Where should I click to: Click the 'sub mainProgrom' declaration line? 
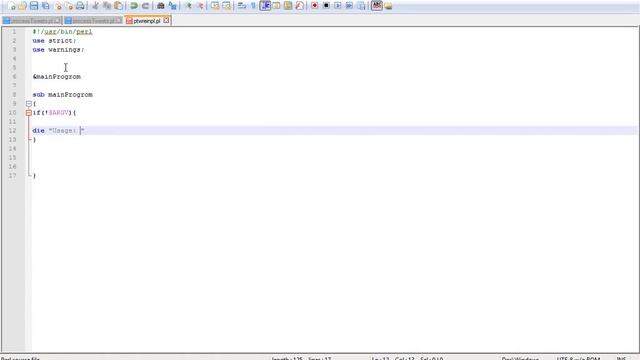tap(62, 94)
